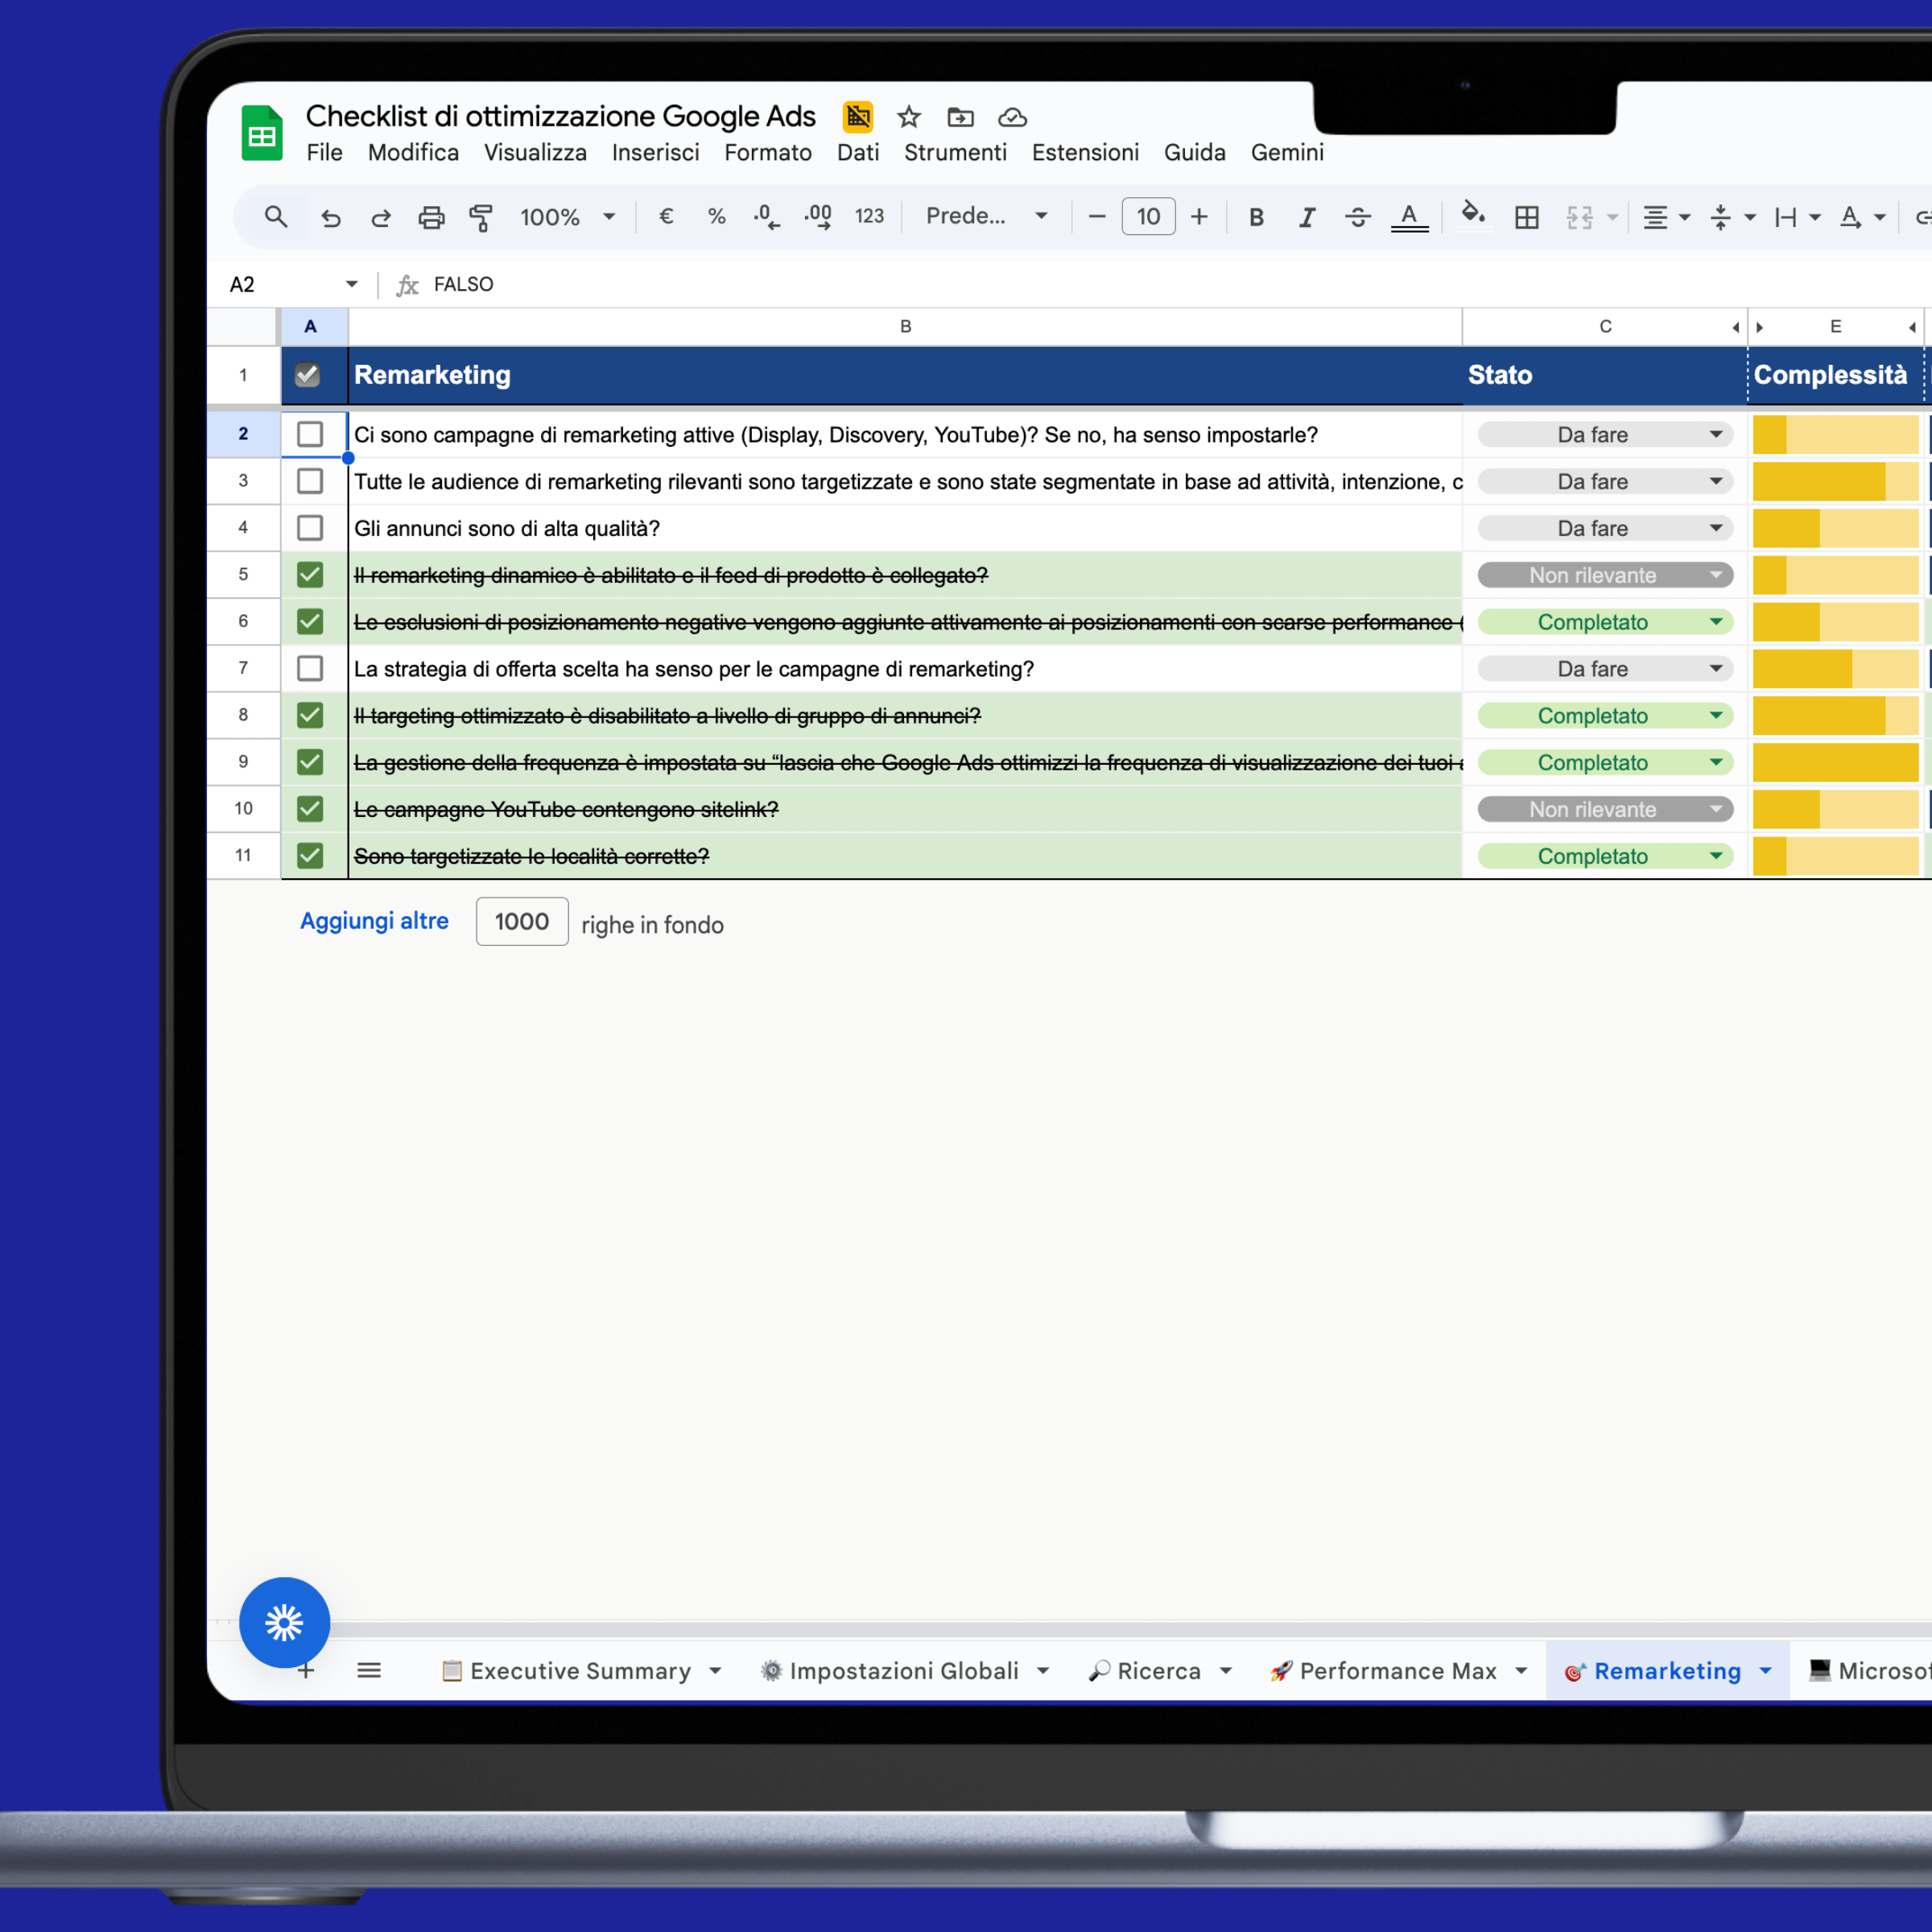Toggle the header checkbox in the Remarketing row
Image resolution: width=1932 pixels, height=1932 pixels.
[x=308, y=375]
